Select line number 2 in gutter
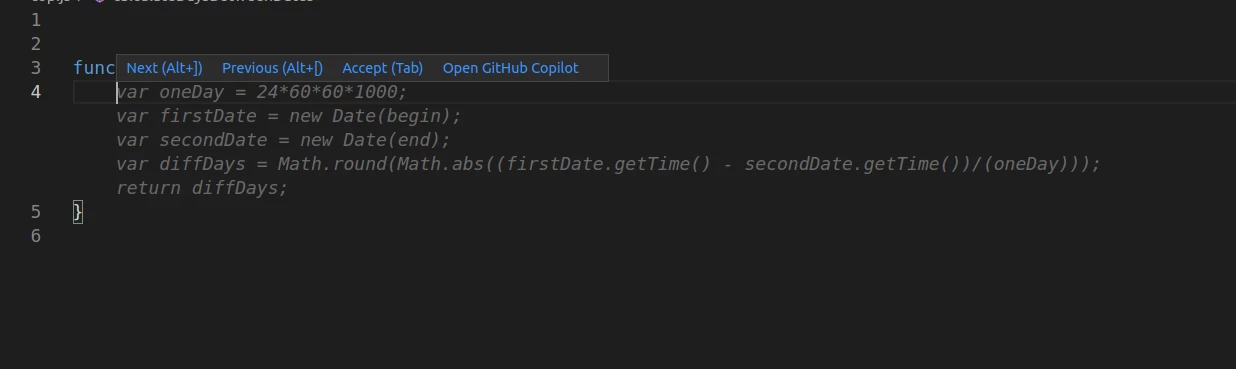The width and height of the screenshot is (1236, 369). point(36,44)
